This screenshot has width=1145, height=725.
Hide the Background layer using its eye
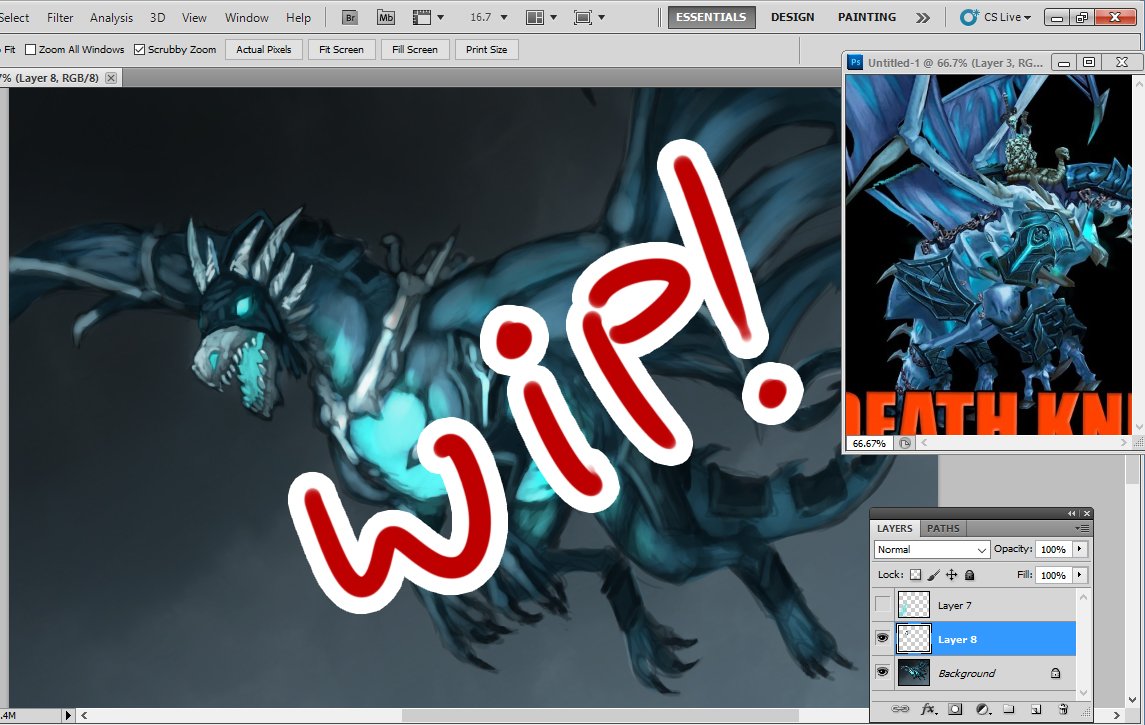(x=882, y=672)
